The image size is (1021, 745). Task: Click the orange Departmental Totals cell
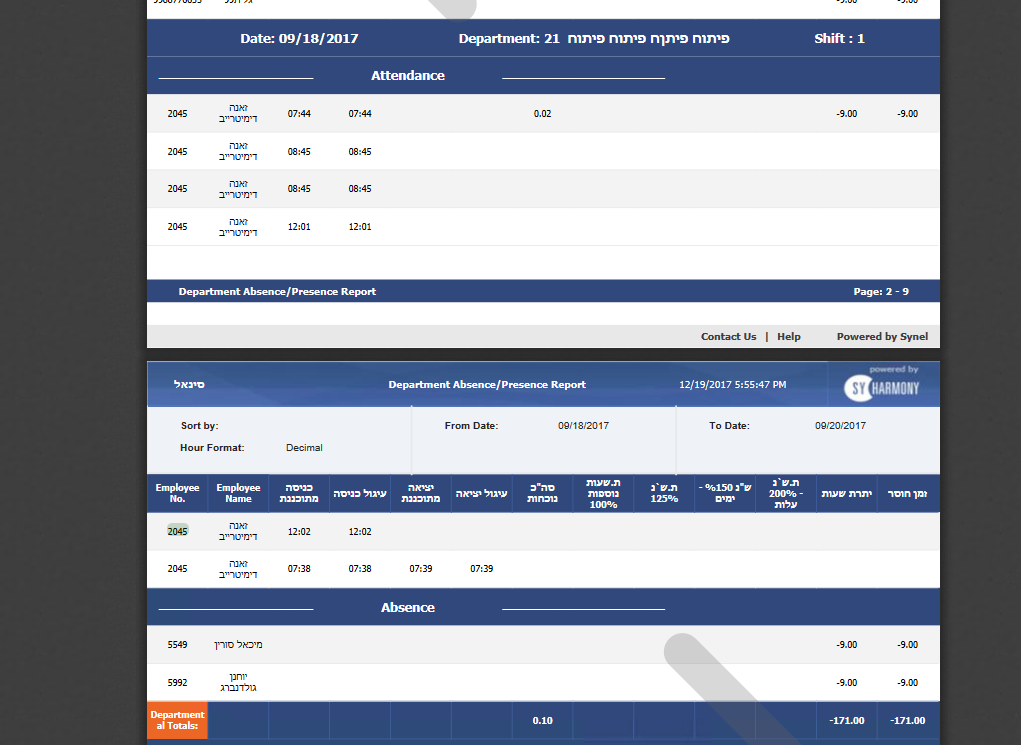[177, 720]
